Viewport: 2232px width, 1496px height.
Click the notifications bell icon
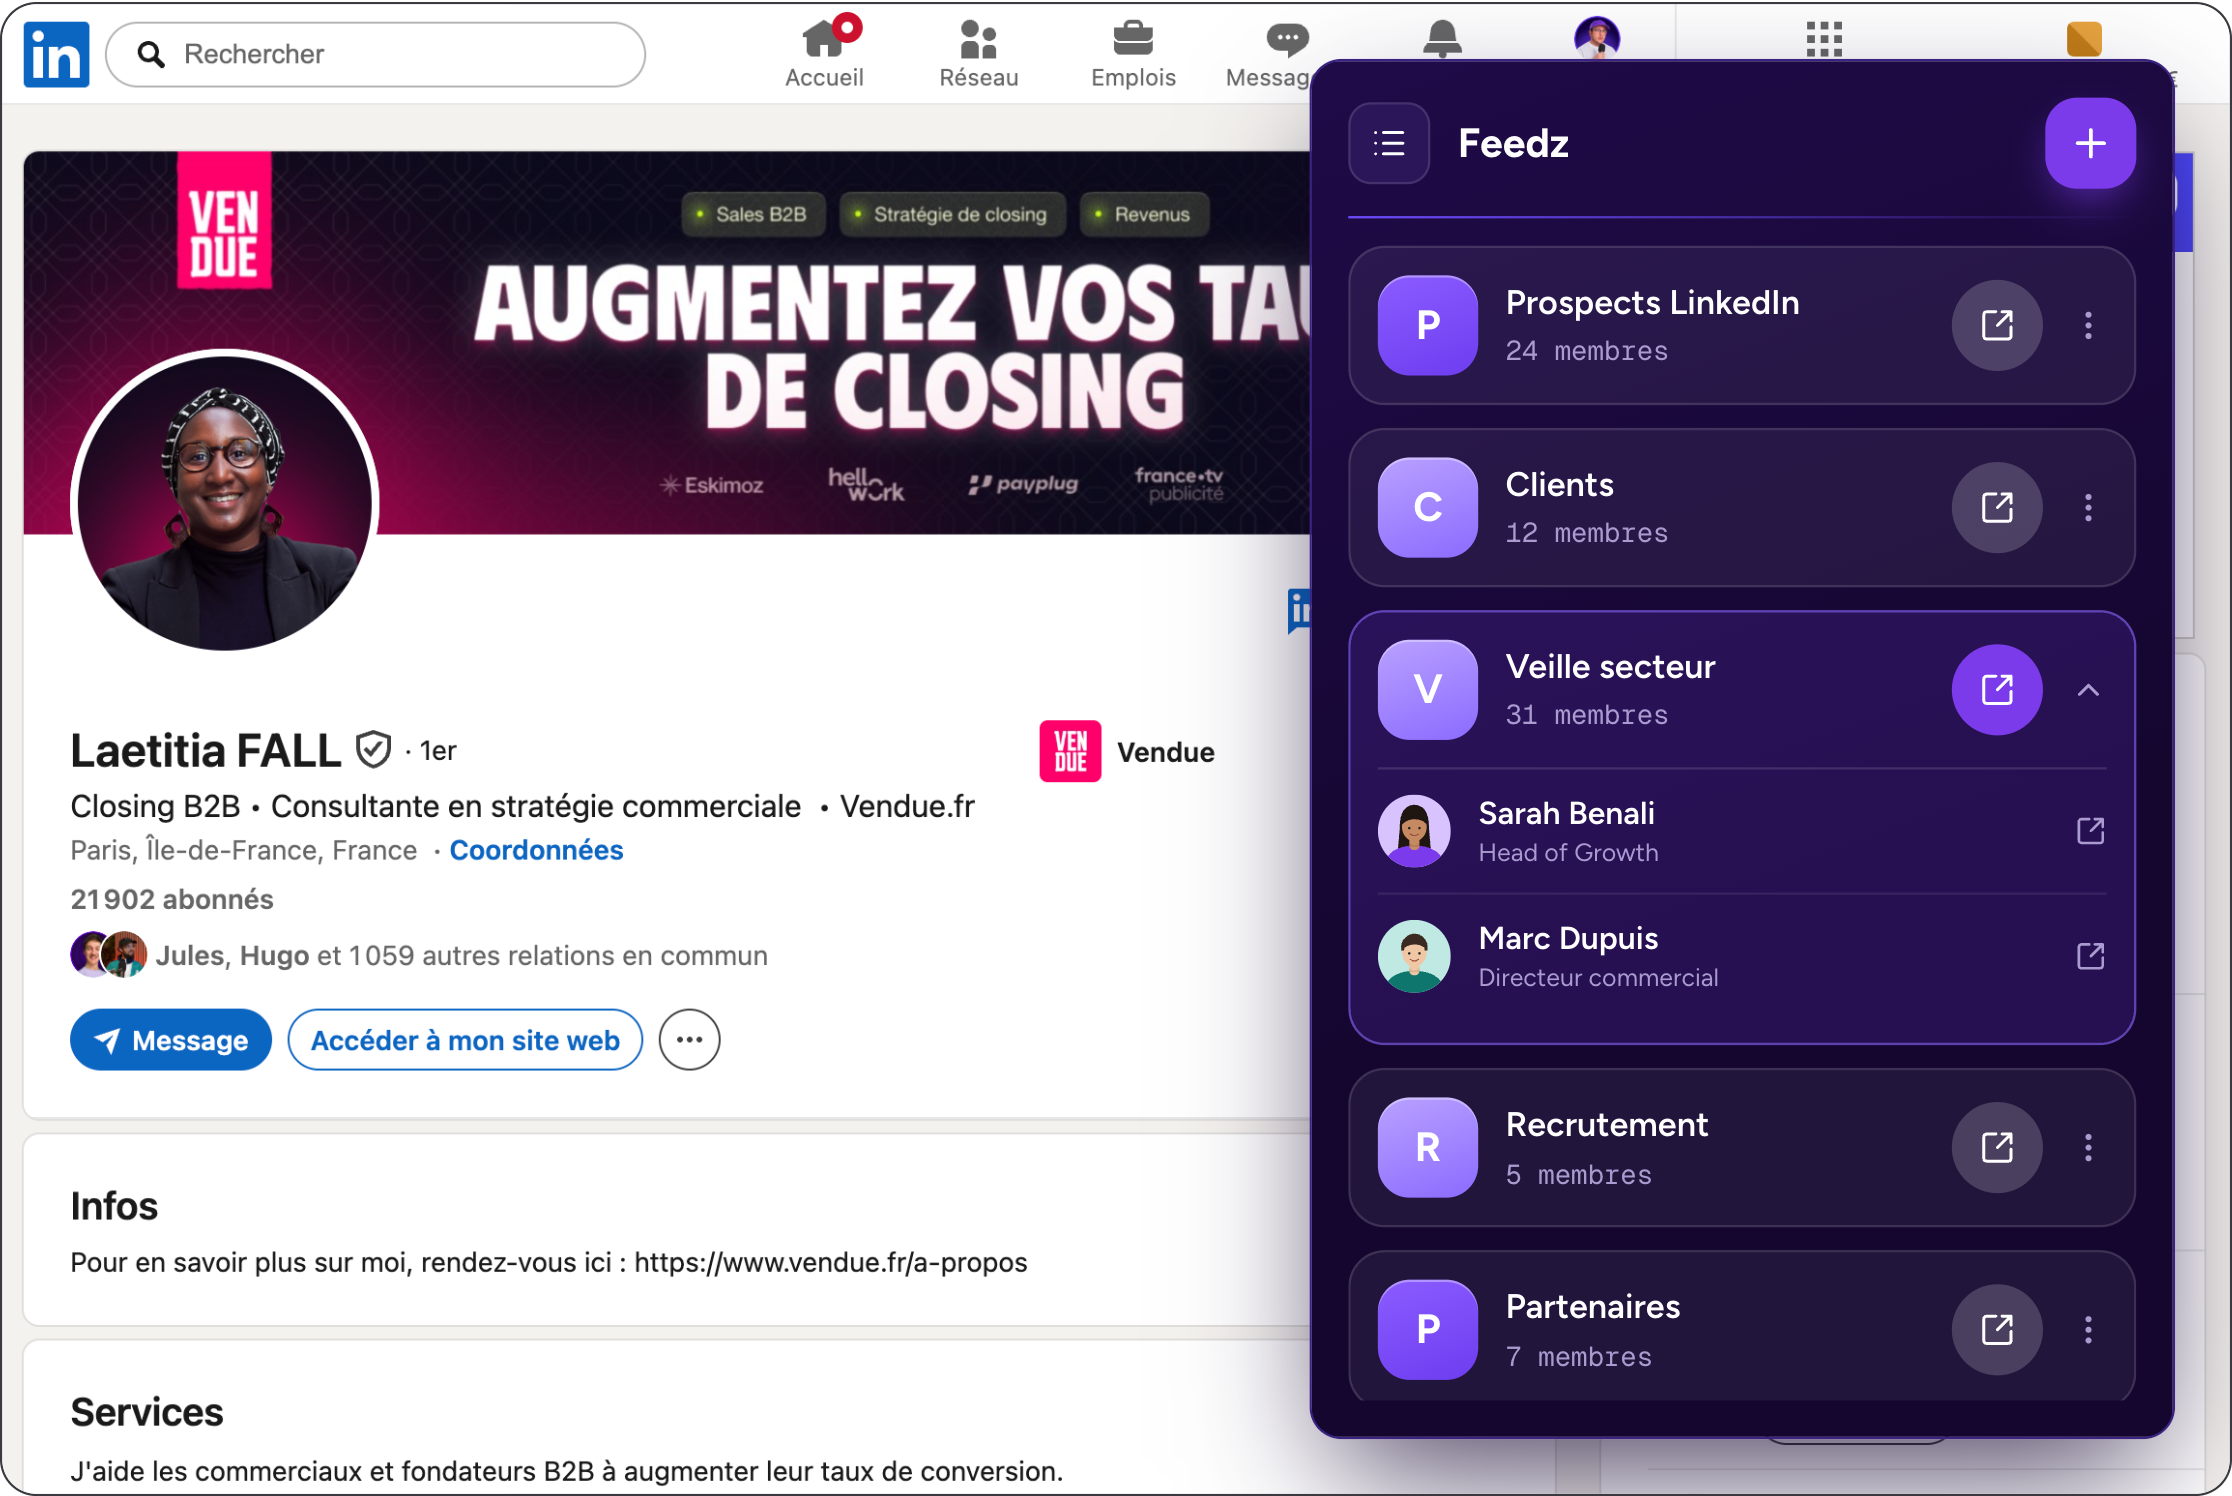pyautogui.click(x=1442, y=39)
